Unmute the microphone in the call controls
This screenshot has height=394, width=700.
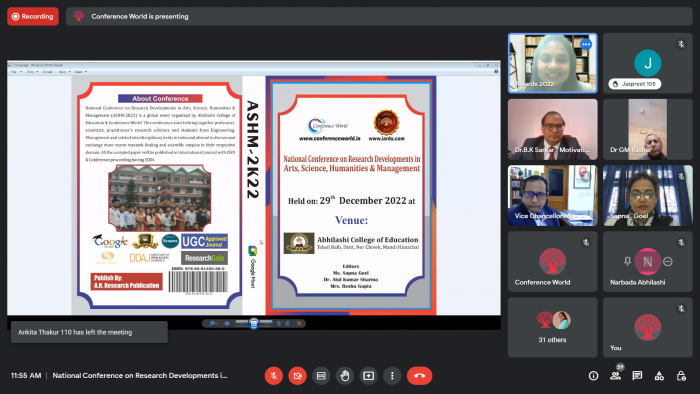(x=274, y=376)
